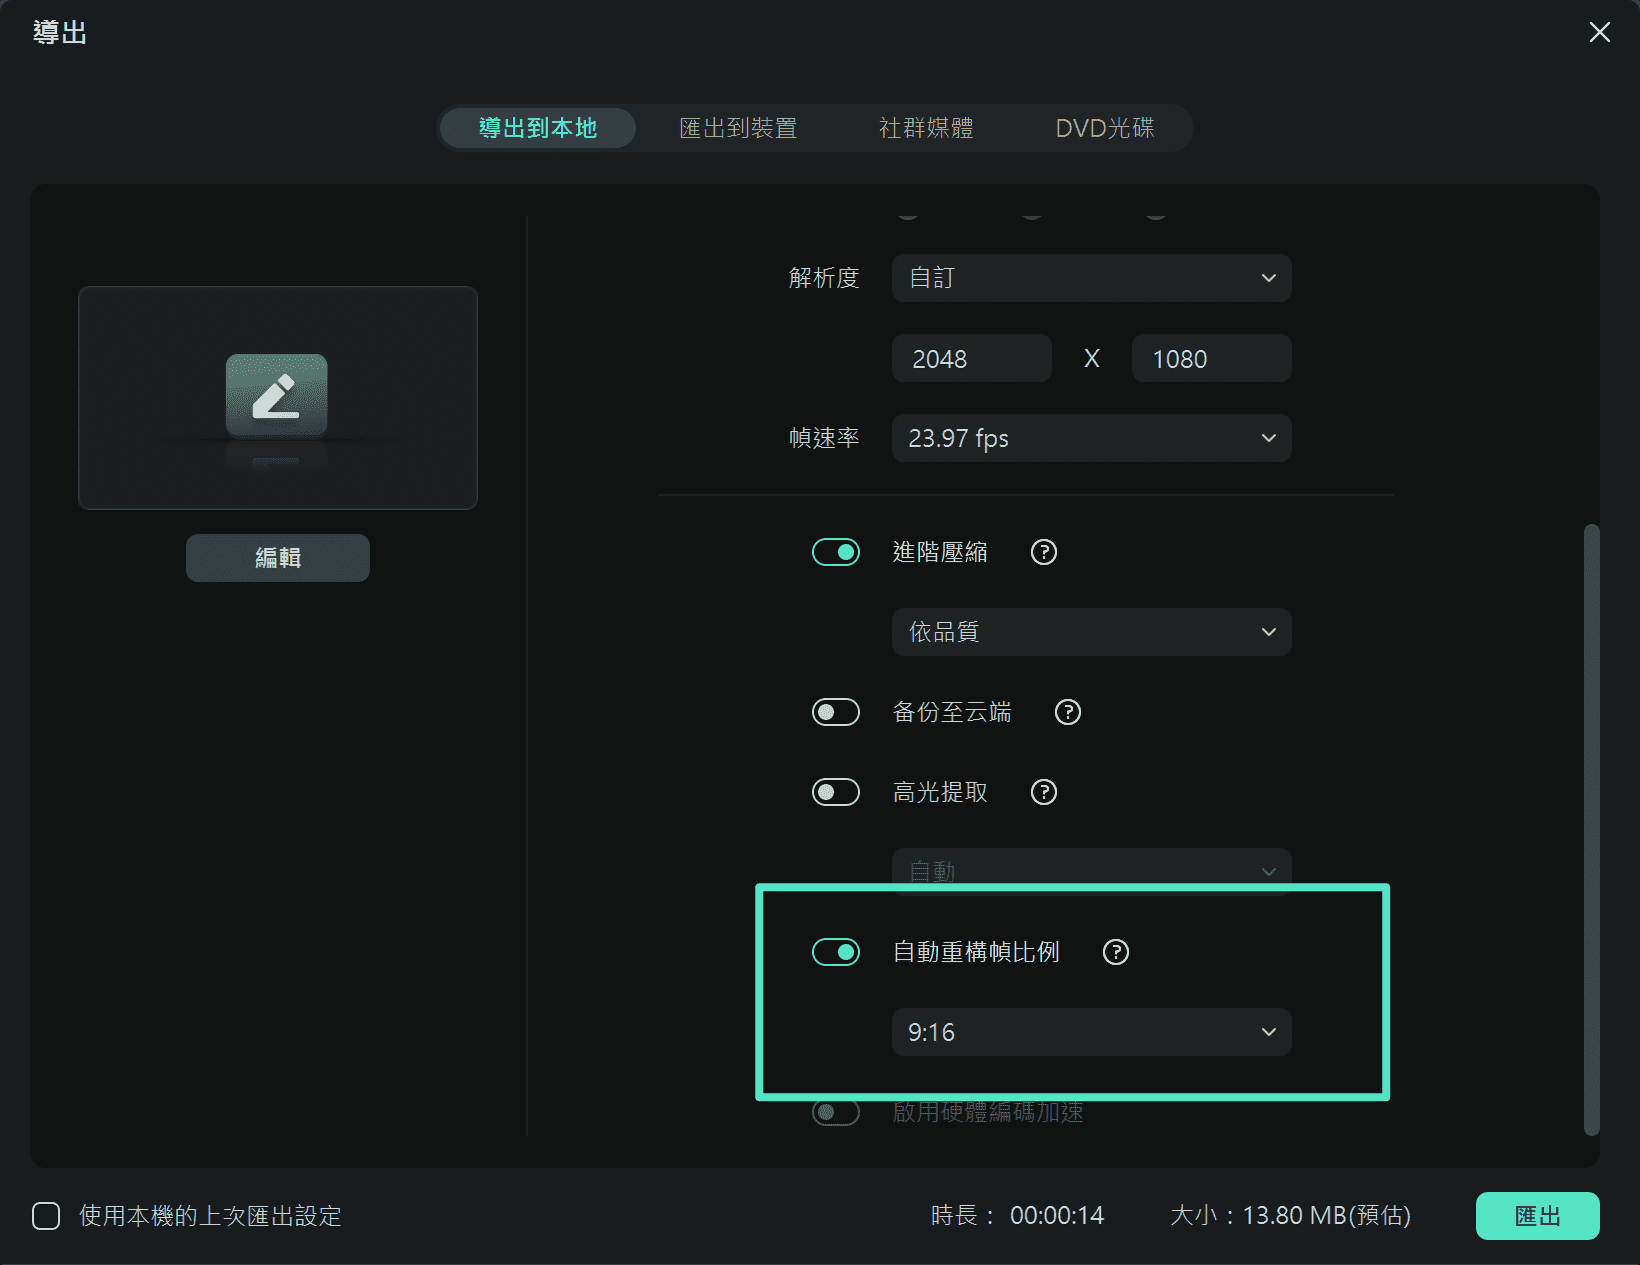Open the 依品質 compression dropdown

1092,632
